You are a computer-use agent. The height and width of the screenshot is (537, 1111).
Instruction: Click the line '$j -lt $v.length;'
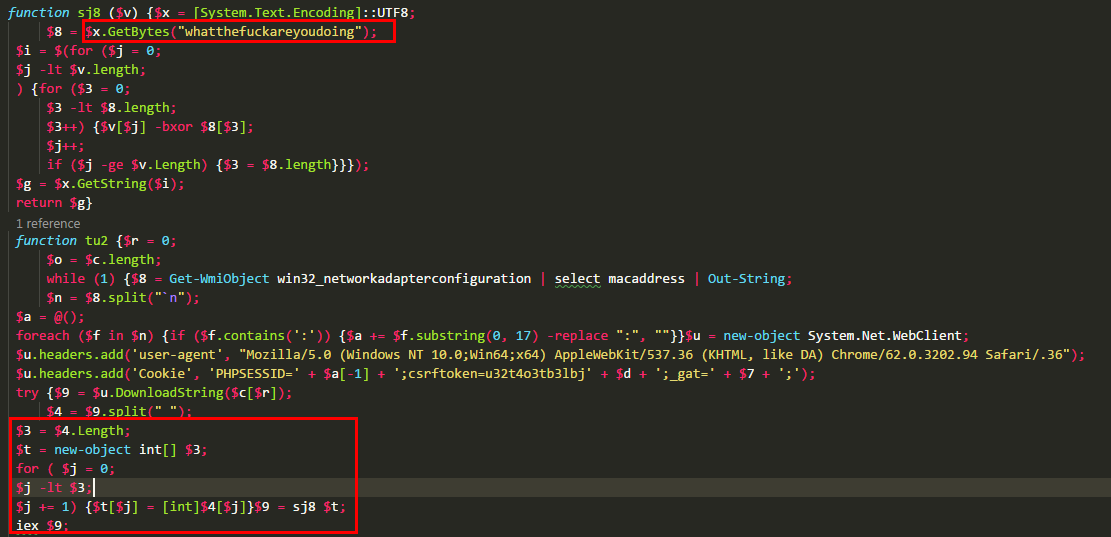pos(83,70)
